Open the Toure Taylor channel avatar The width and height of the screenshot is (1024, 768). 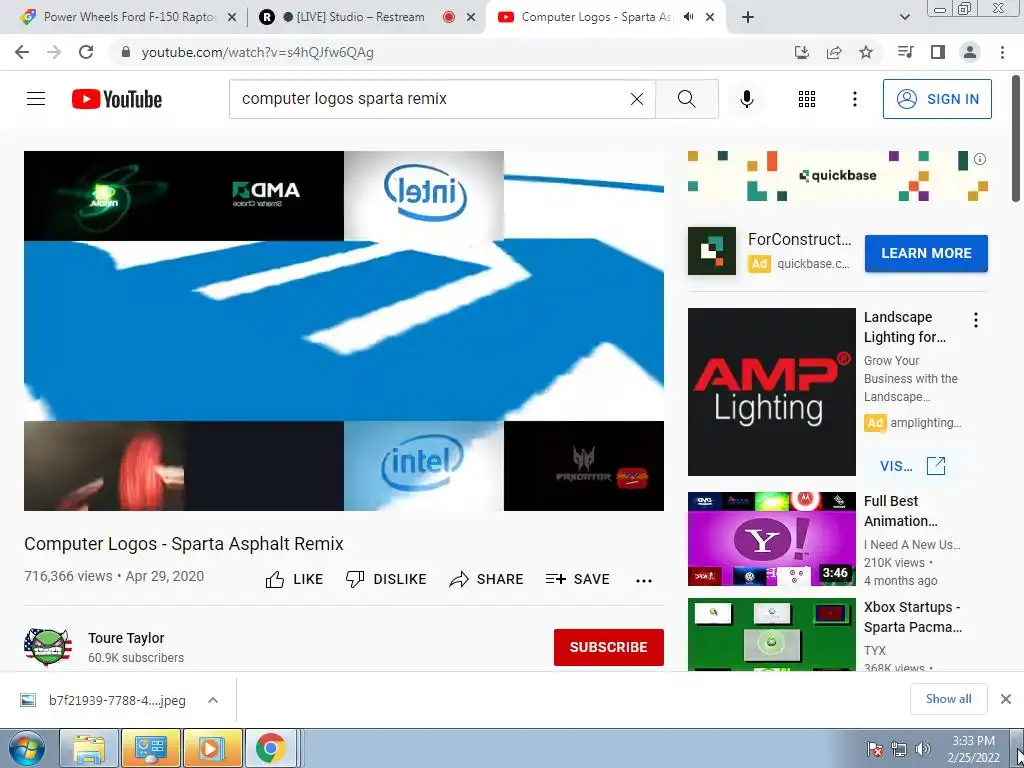48,647
